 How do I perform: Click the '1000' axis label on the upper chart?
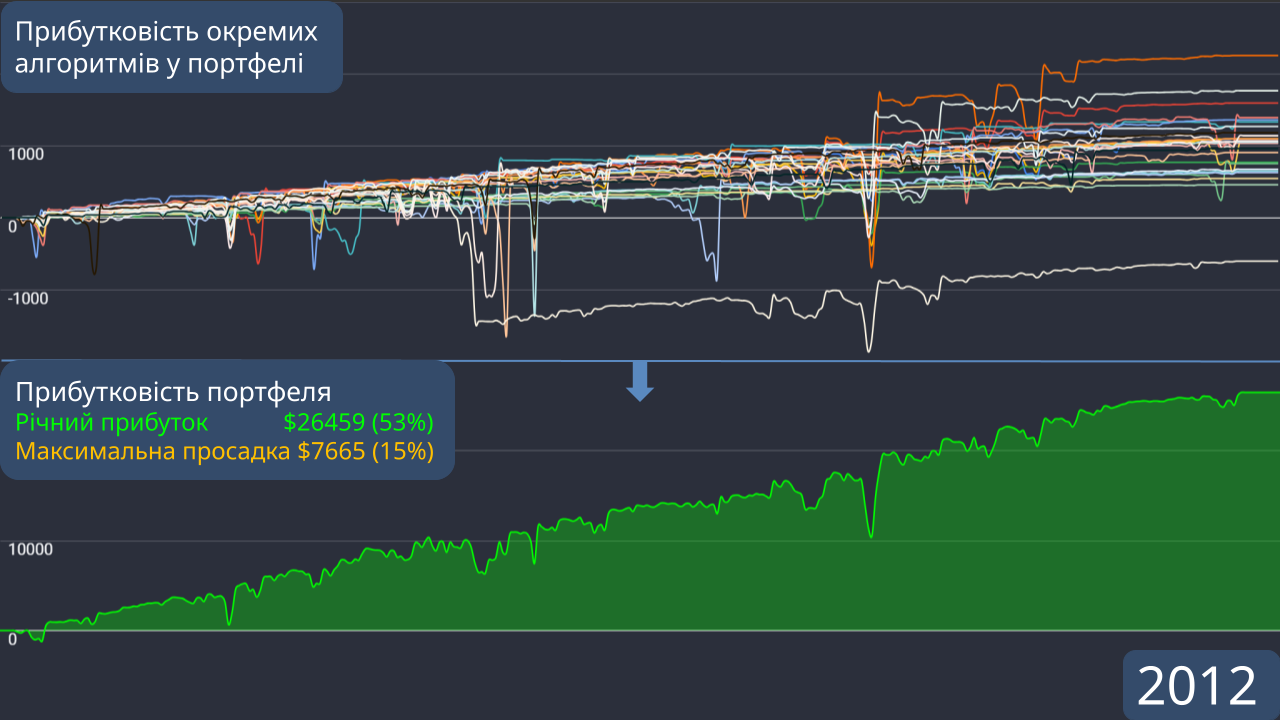[26, 153]
